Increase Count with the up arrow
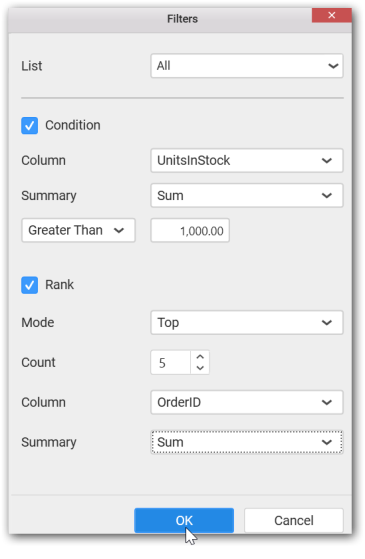The image size is (365, 559). 200,357
